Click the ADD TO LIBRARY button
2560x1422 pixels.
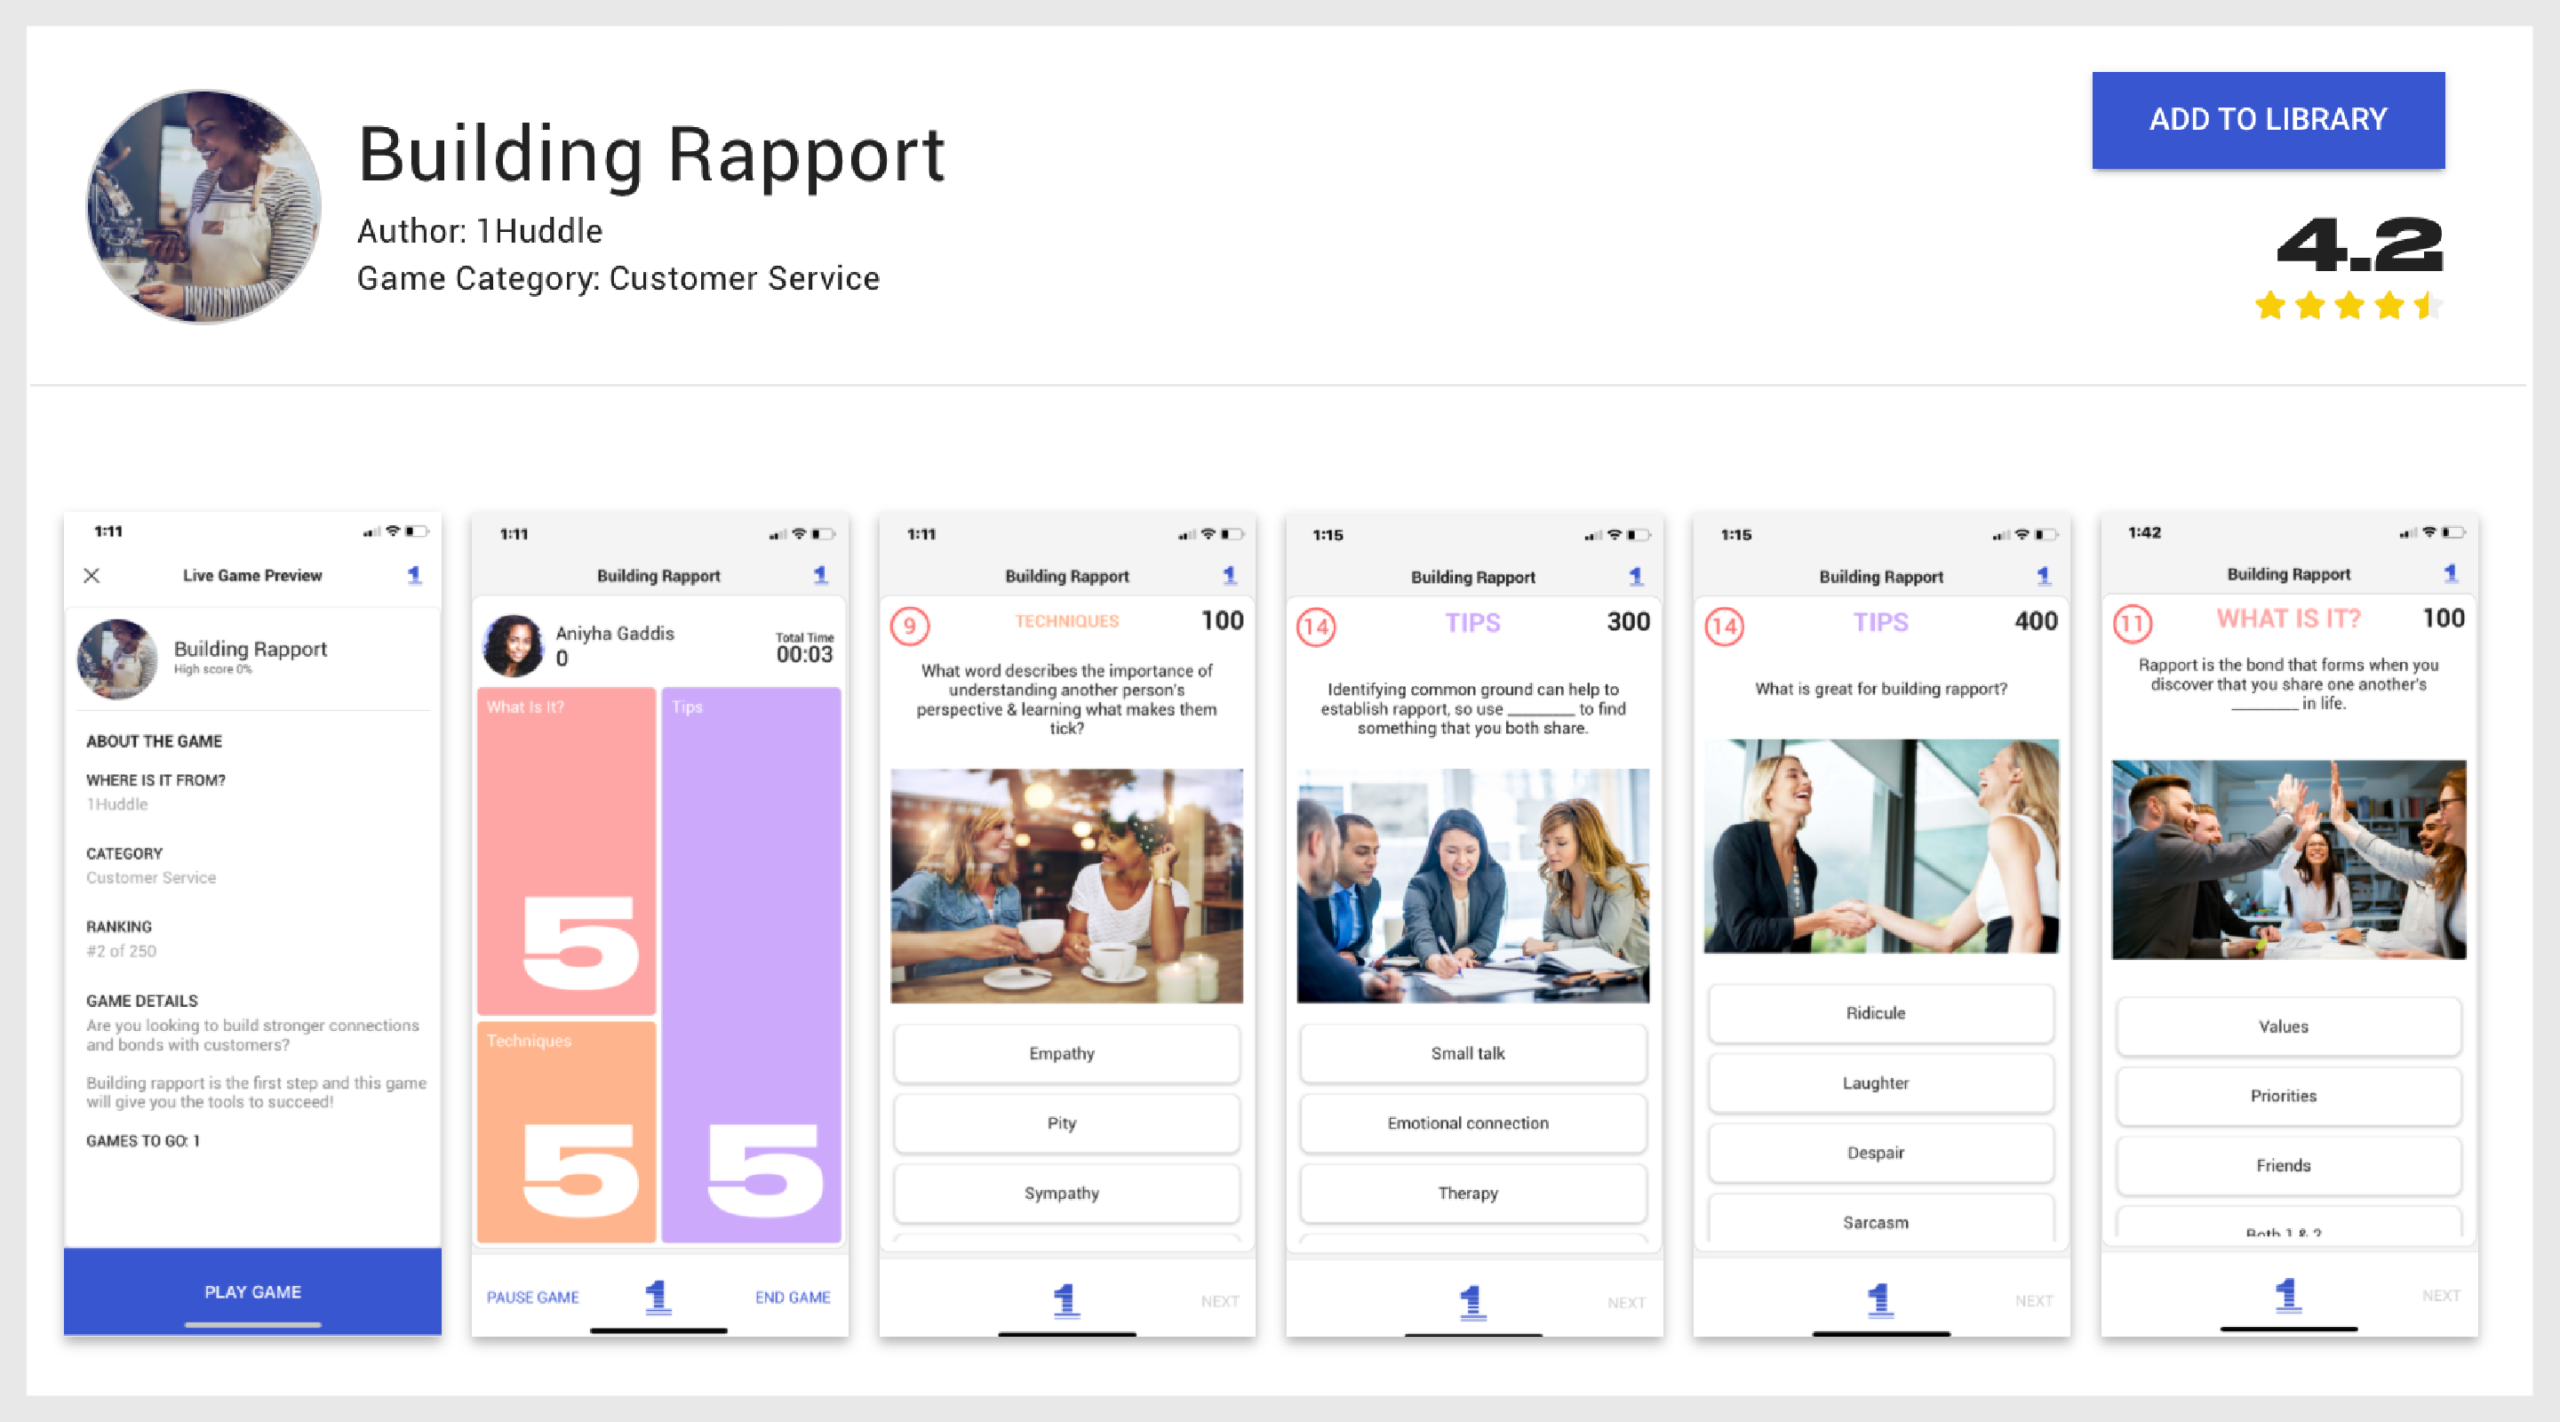click(2268, 119)
